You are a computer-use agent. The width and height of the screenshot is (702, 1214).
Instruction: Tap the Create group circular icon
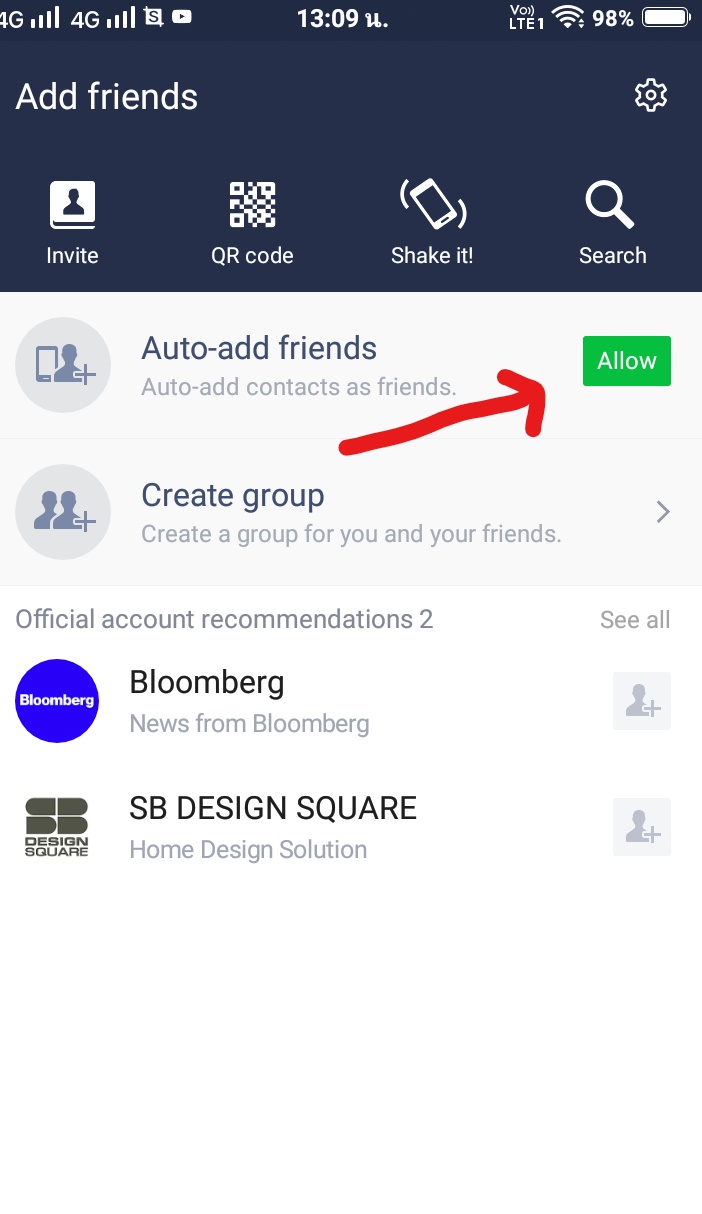(x=63, y=512)
